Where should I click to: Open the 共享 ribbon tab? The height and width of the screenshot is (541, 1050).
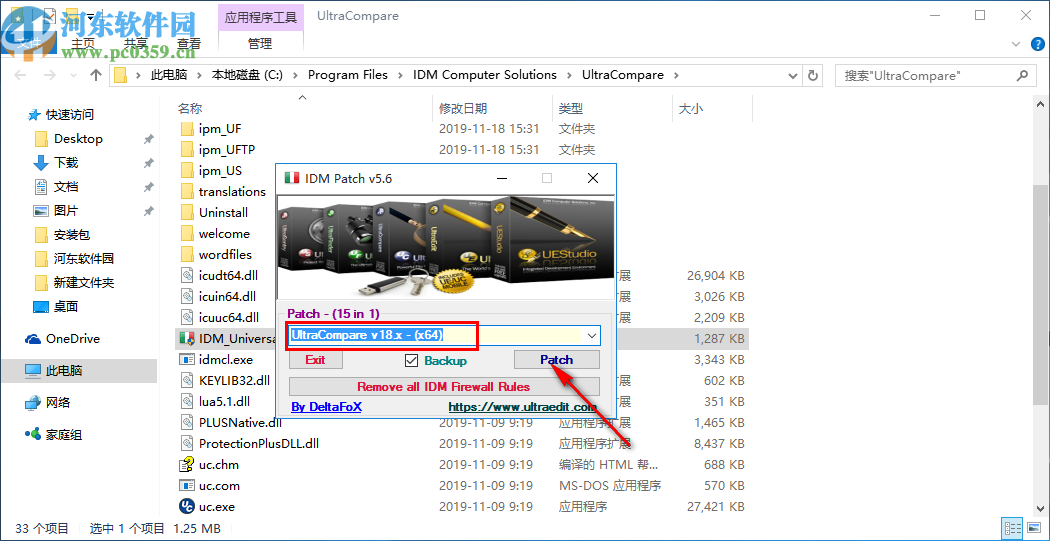(x=136, y=44)
